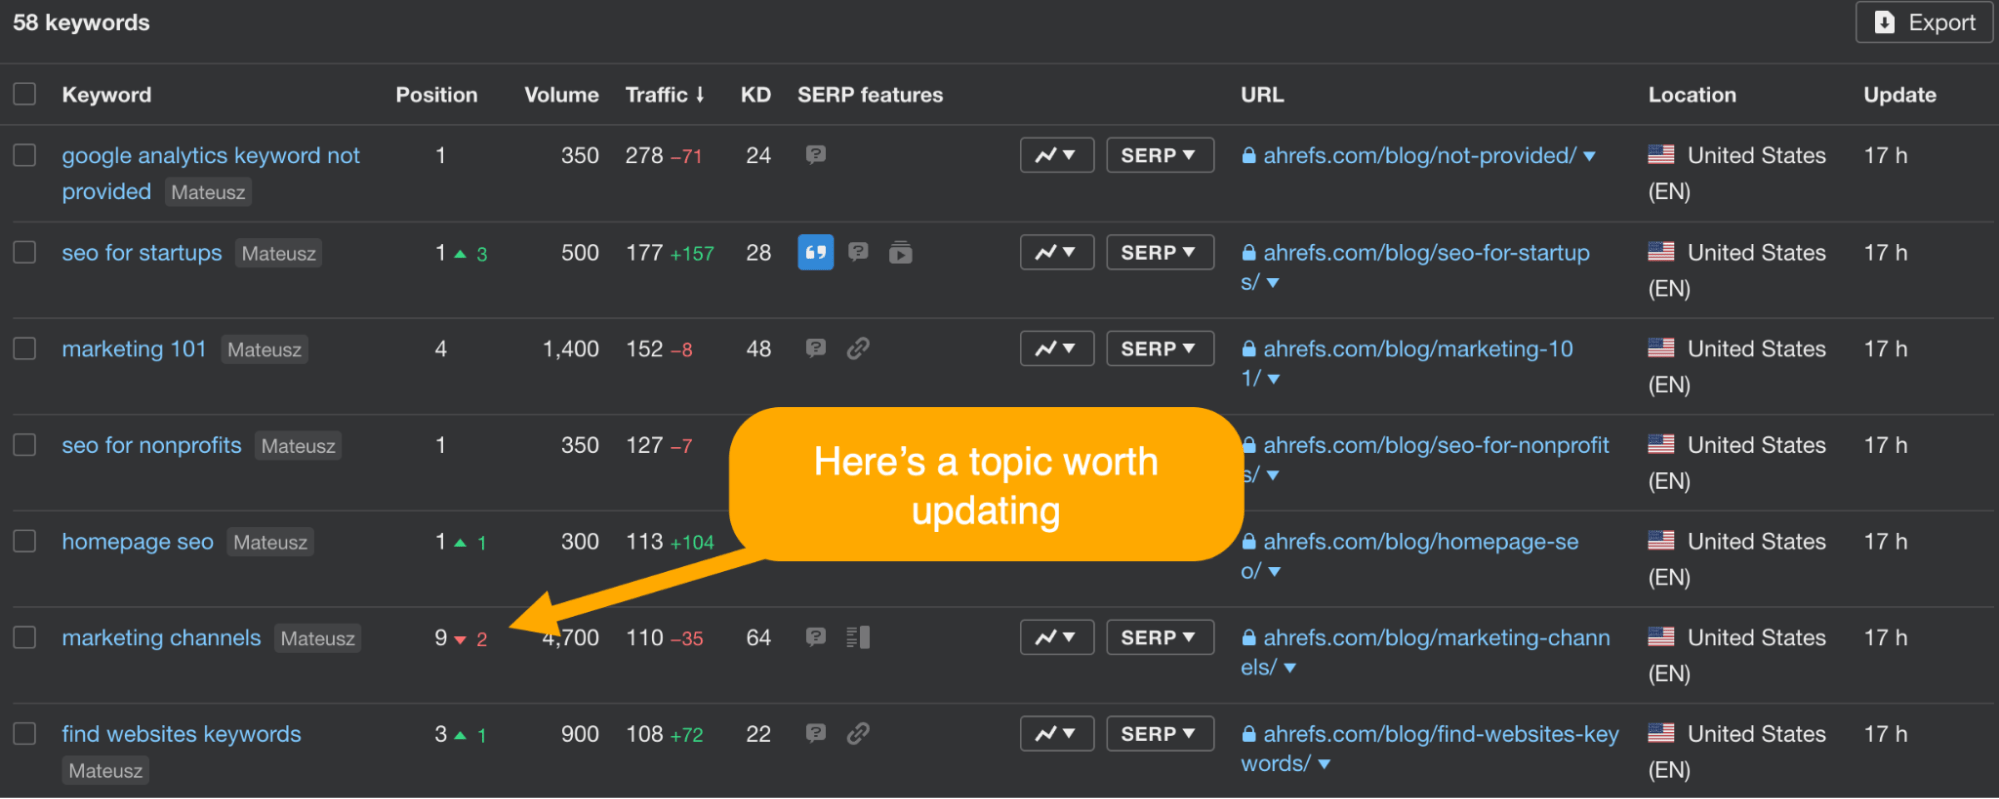Click featured snippet icon for seo for startups
Image resolution: width=1999 pixels, height=799 pixels.
(815, 252)
